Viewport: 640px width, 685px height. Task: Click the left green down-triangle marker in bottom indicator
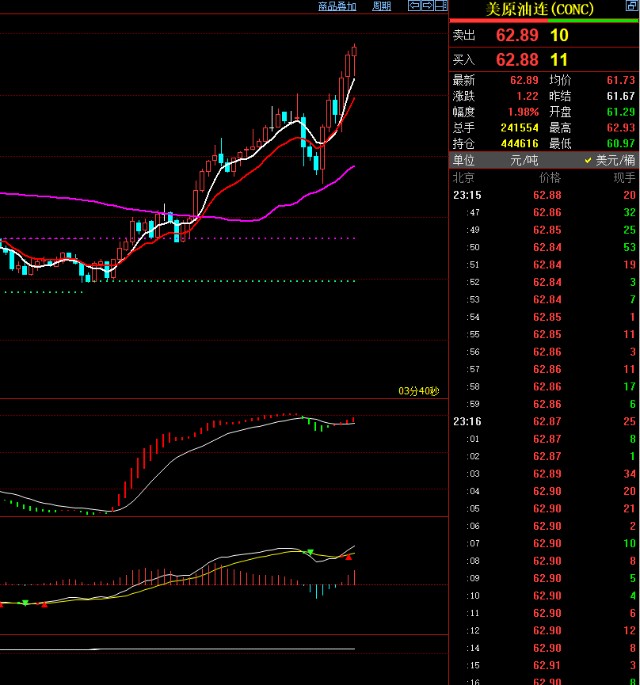[x=24, y=603]
